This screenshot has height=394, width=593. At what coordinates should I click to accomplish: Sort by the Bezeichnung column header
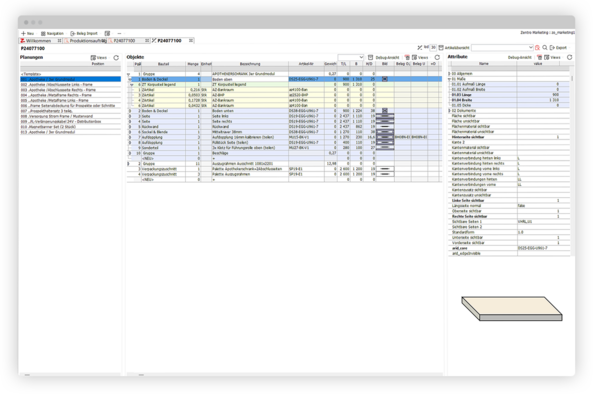point(250,64)
